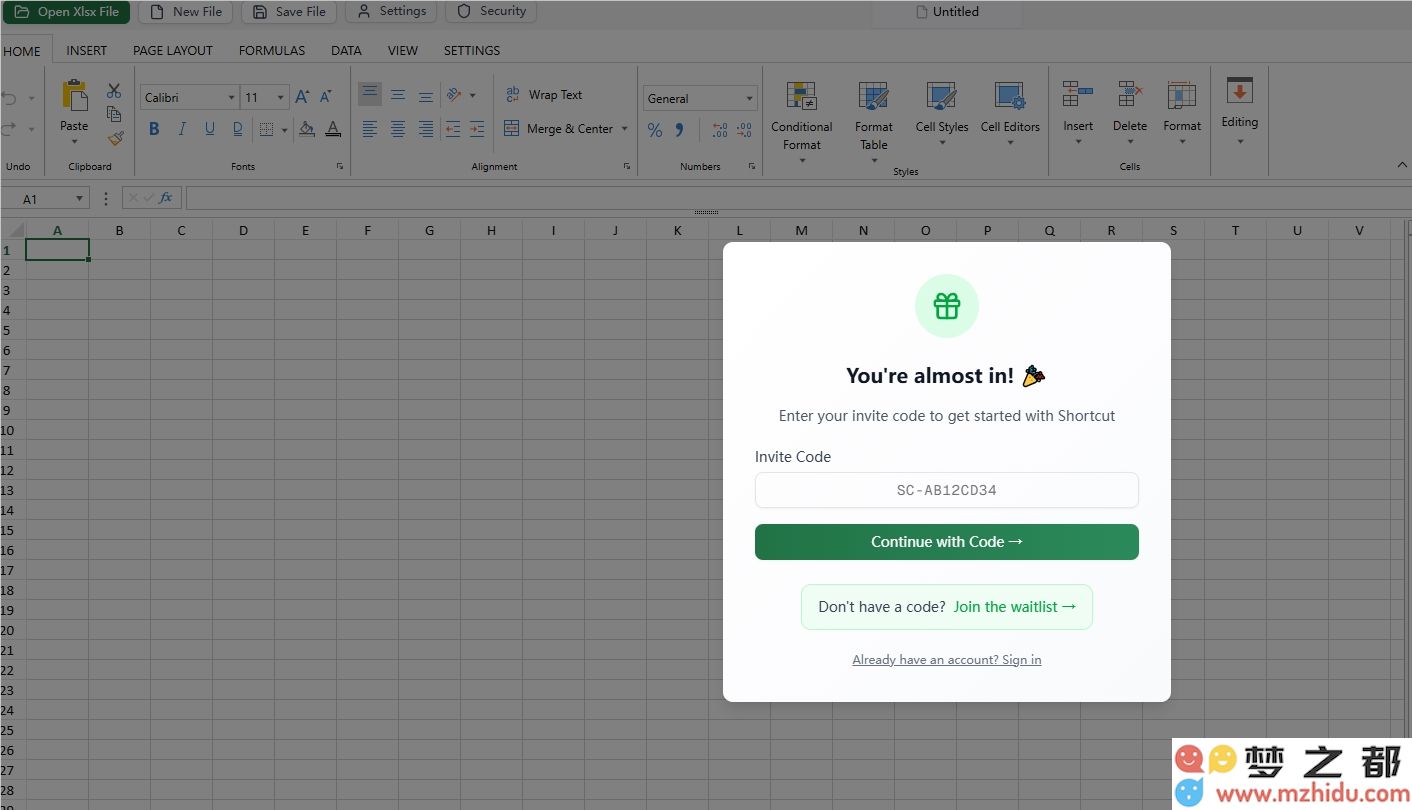Open the Editing menu

tap(1240, 110)
